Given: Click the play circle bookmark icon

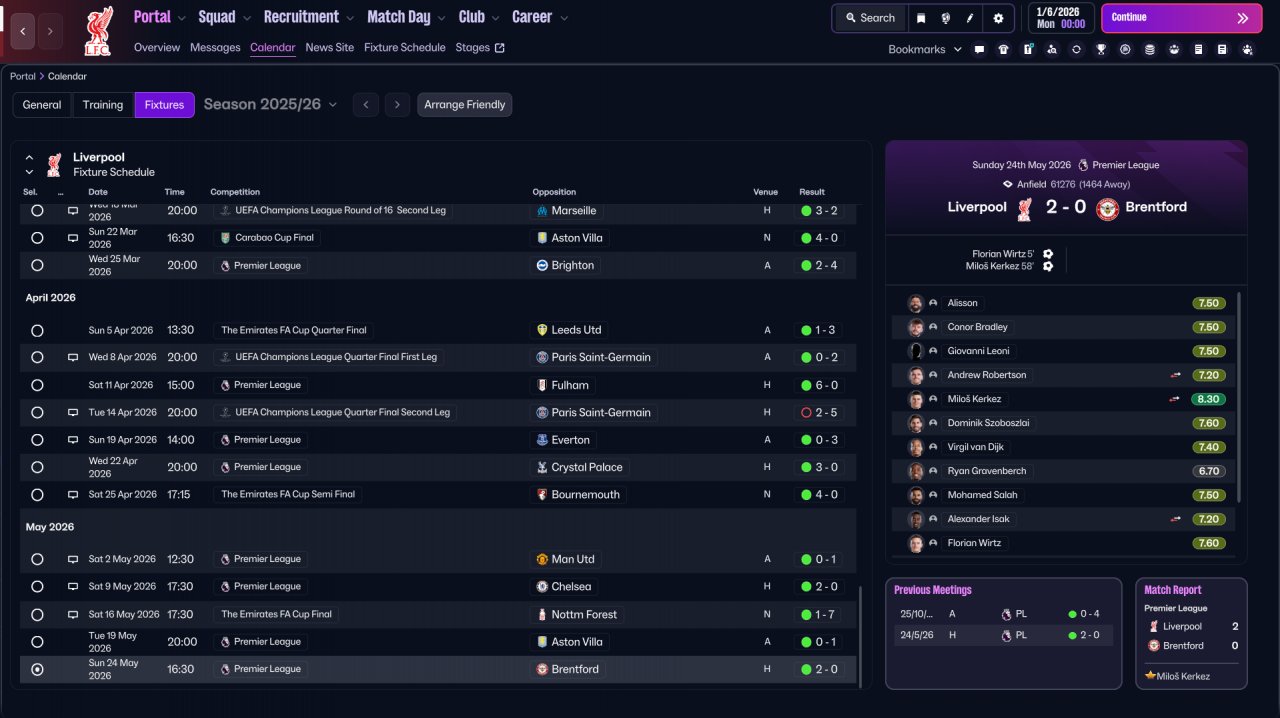Looking at the screenshot, I should pos(1125,49).
